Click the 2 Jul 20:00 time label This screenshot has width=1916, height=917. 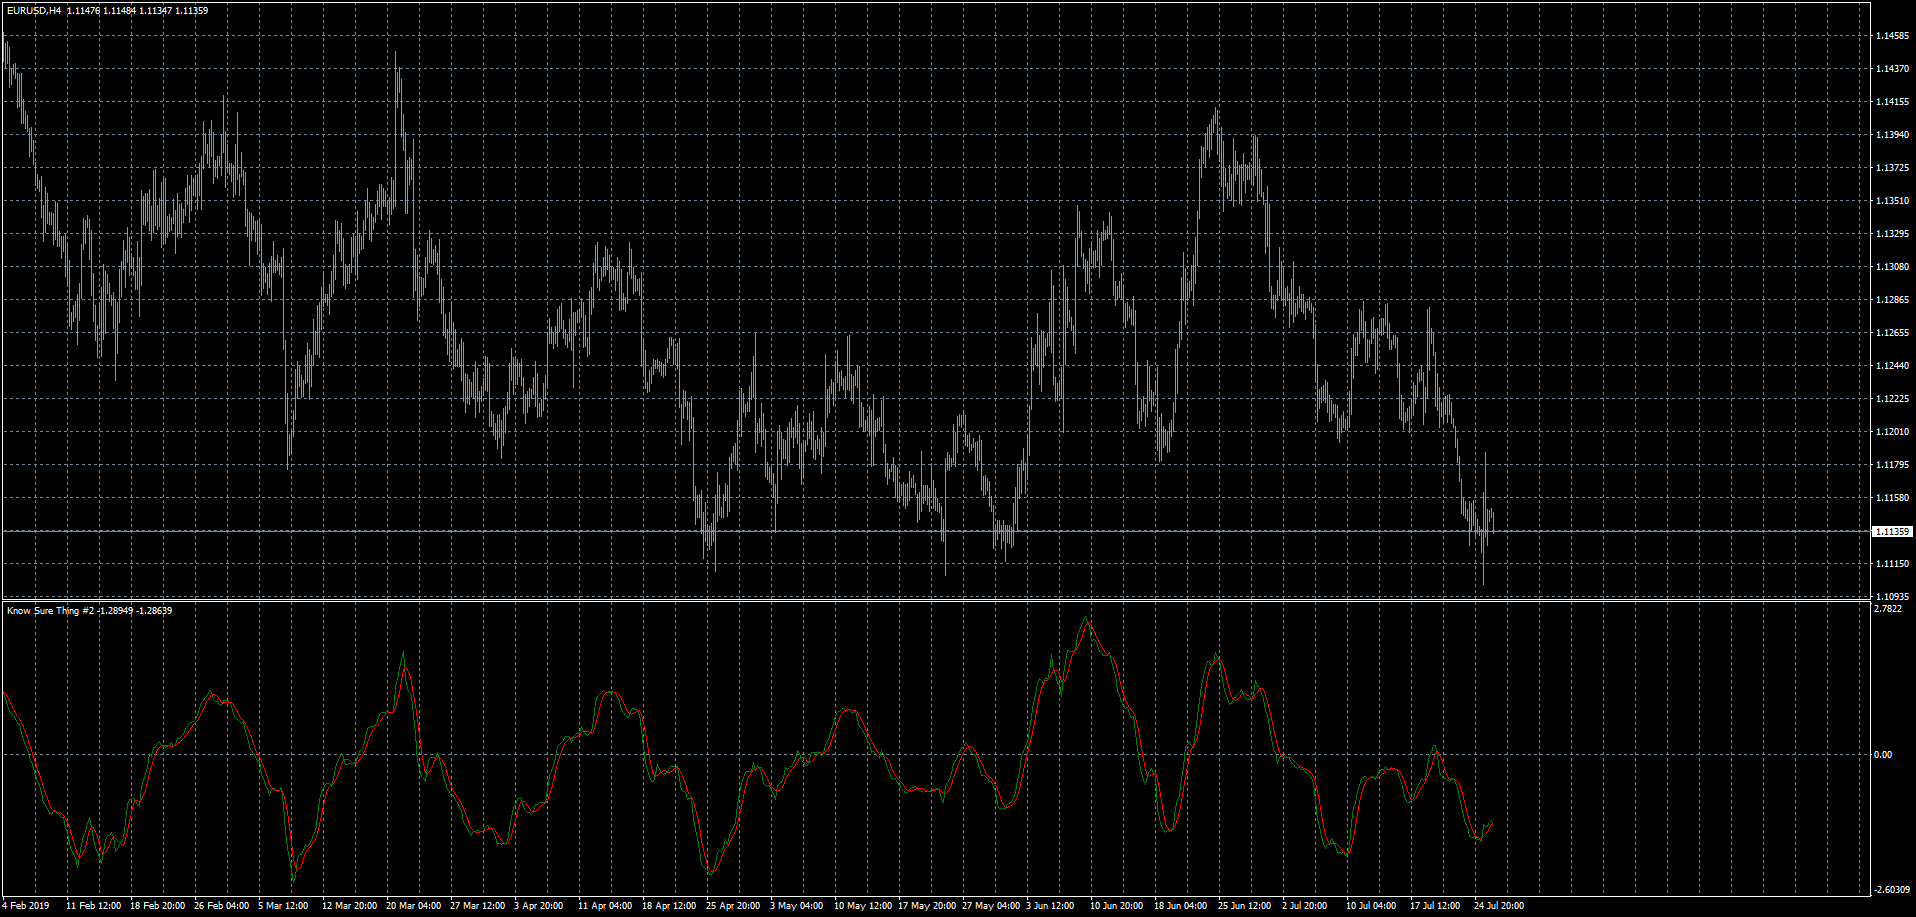[x=1305, y=906]
